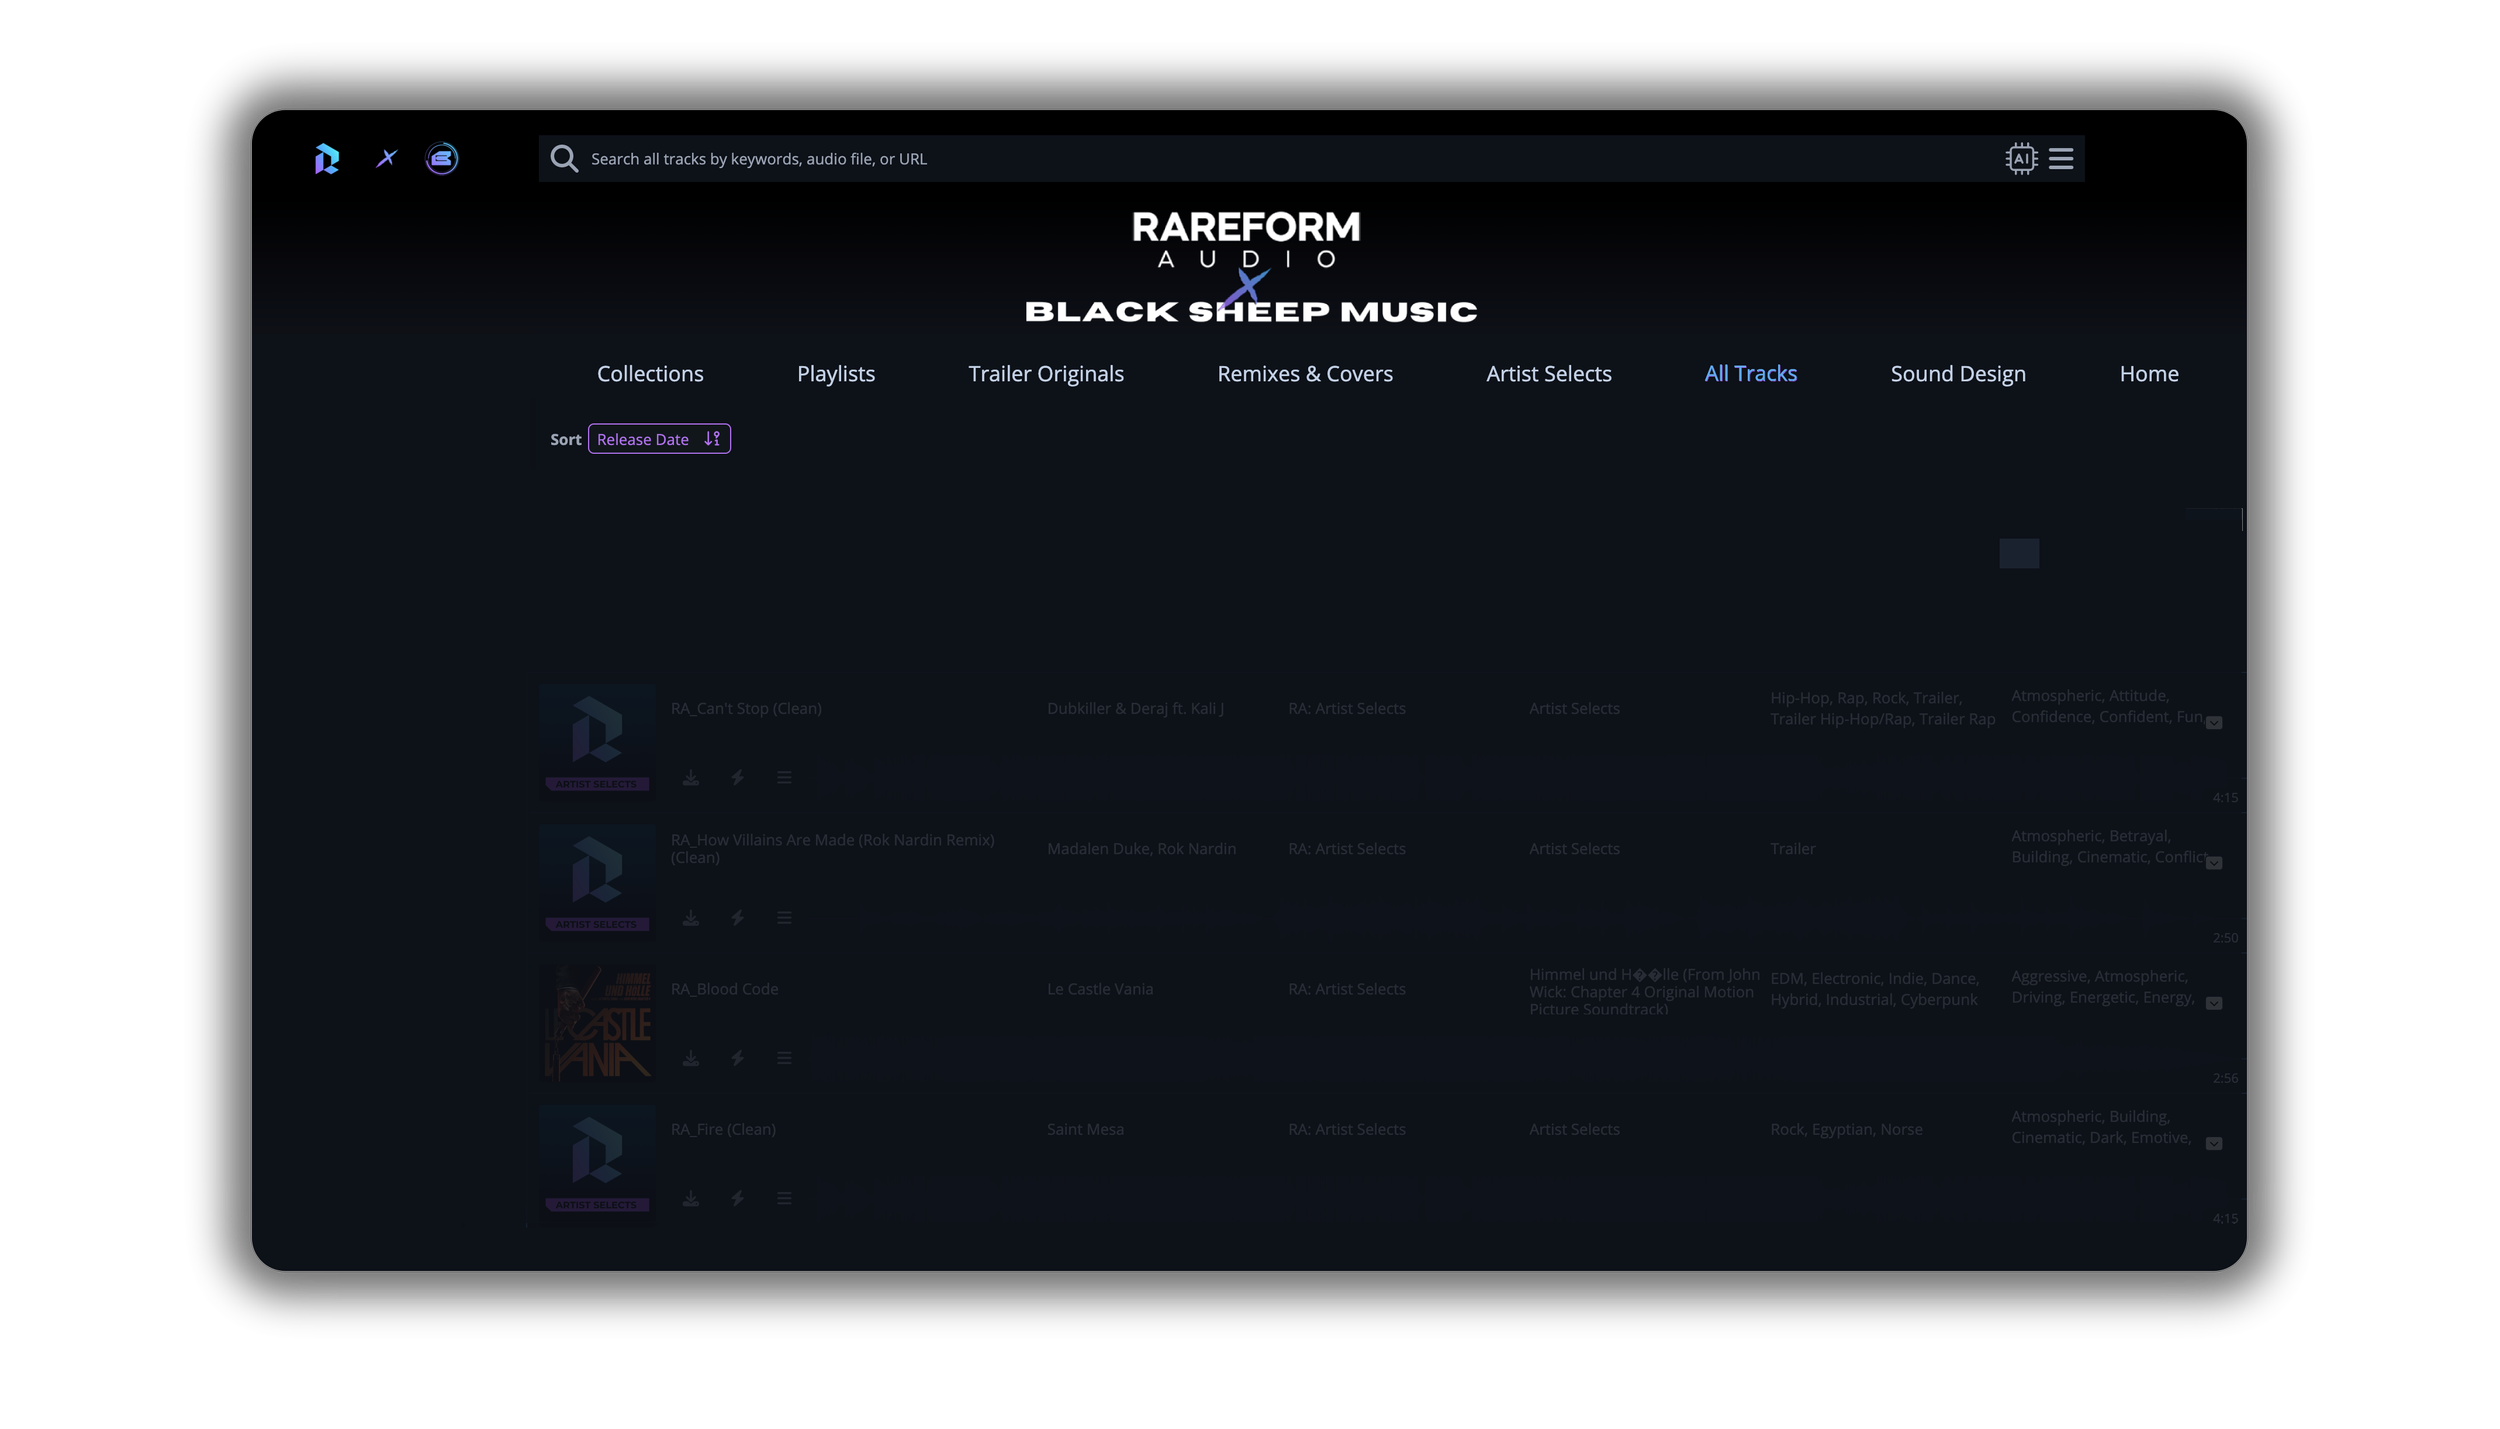The height and width of the screenshot is (1429, 2500).
Task: Open the Collections tab link
Action: 650,374
